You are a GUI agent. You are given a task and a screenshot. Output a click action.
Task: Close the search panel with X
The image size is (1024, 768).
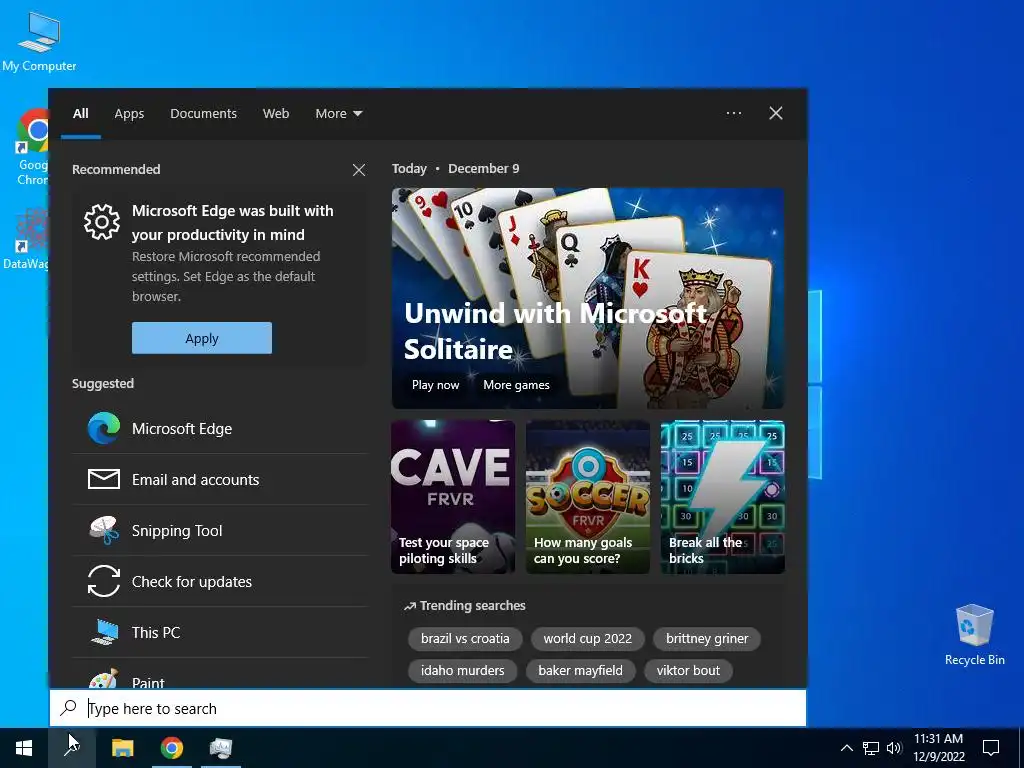776,113
